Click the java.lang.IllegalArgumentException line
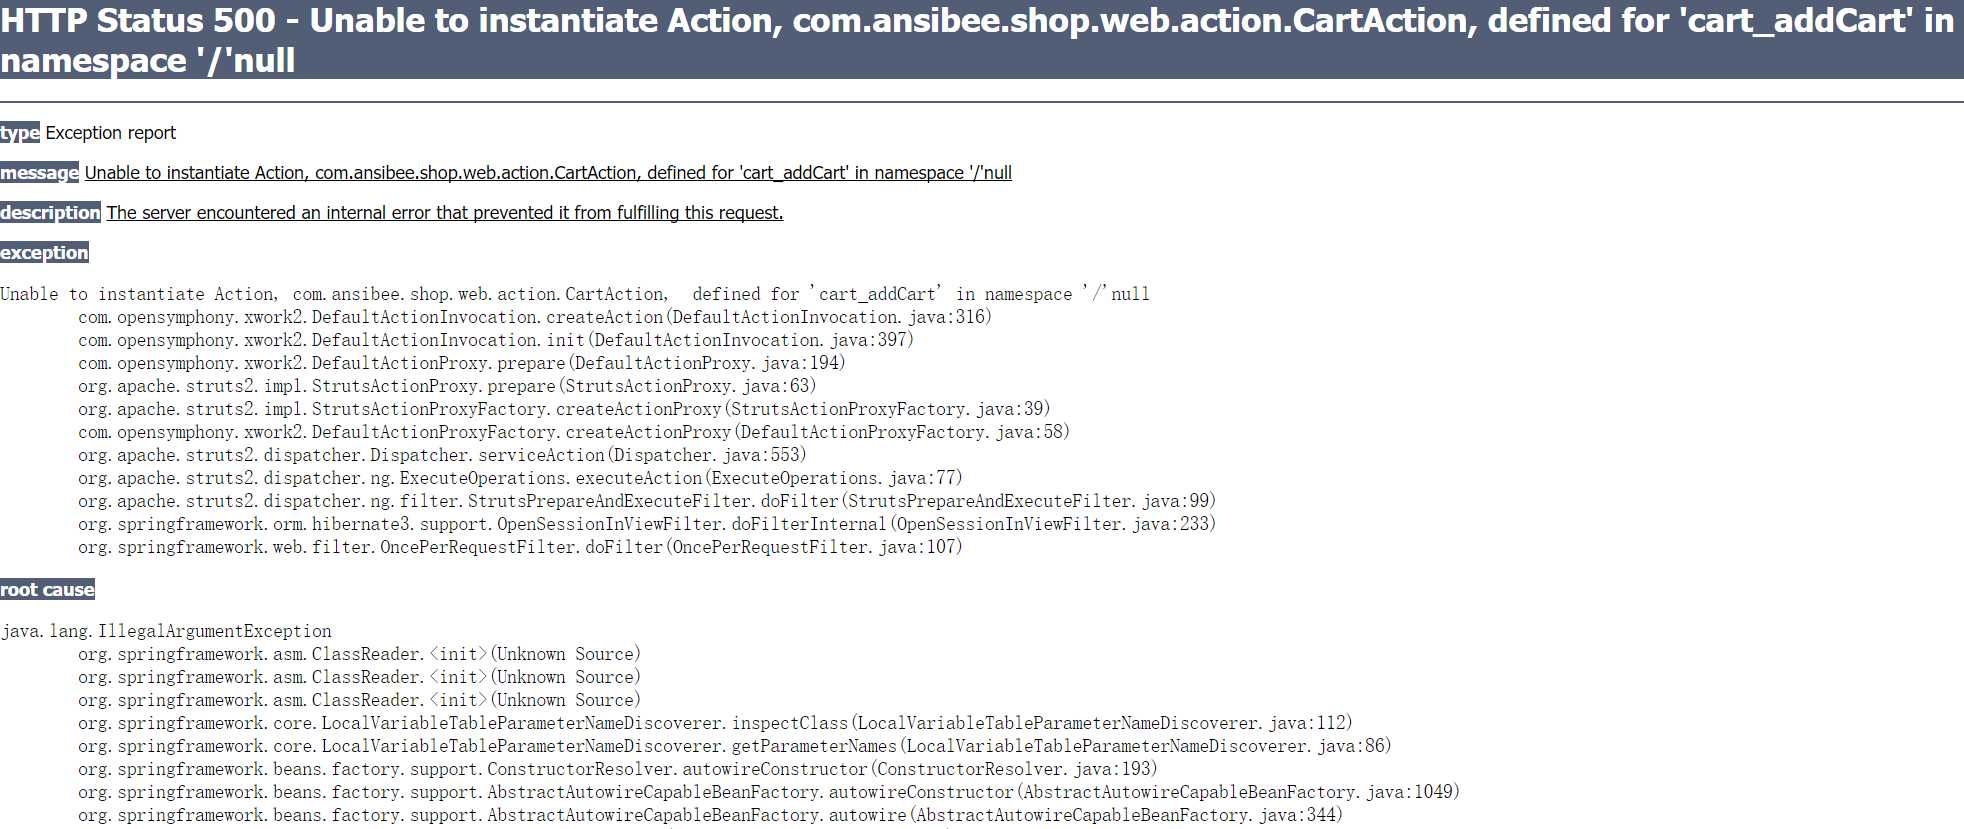 point(166,631)
